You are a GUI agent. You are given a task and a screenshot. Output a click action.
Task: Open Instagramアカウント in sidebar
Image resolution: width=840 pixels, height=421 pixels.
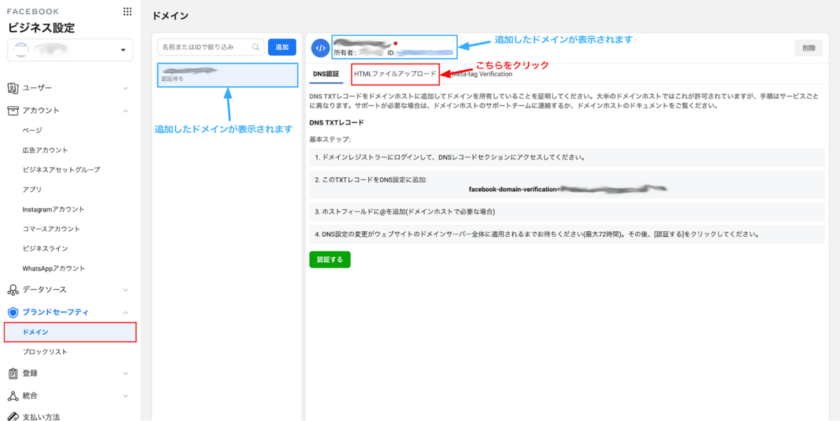pyautogui.click(x=53, y=209)
